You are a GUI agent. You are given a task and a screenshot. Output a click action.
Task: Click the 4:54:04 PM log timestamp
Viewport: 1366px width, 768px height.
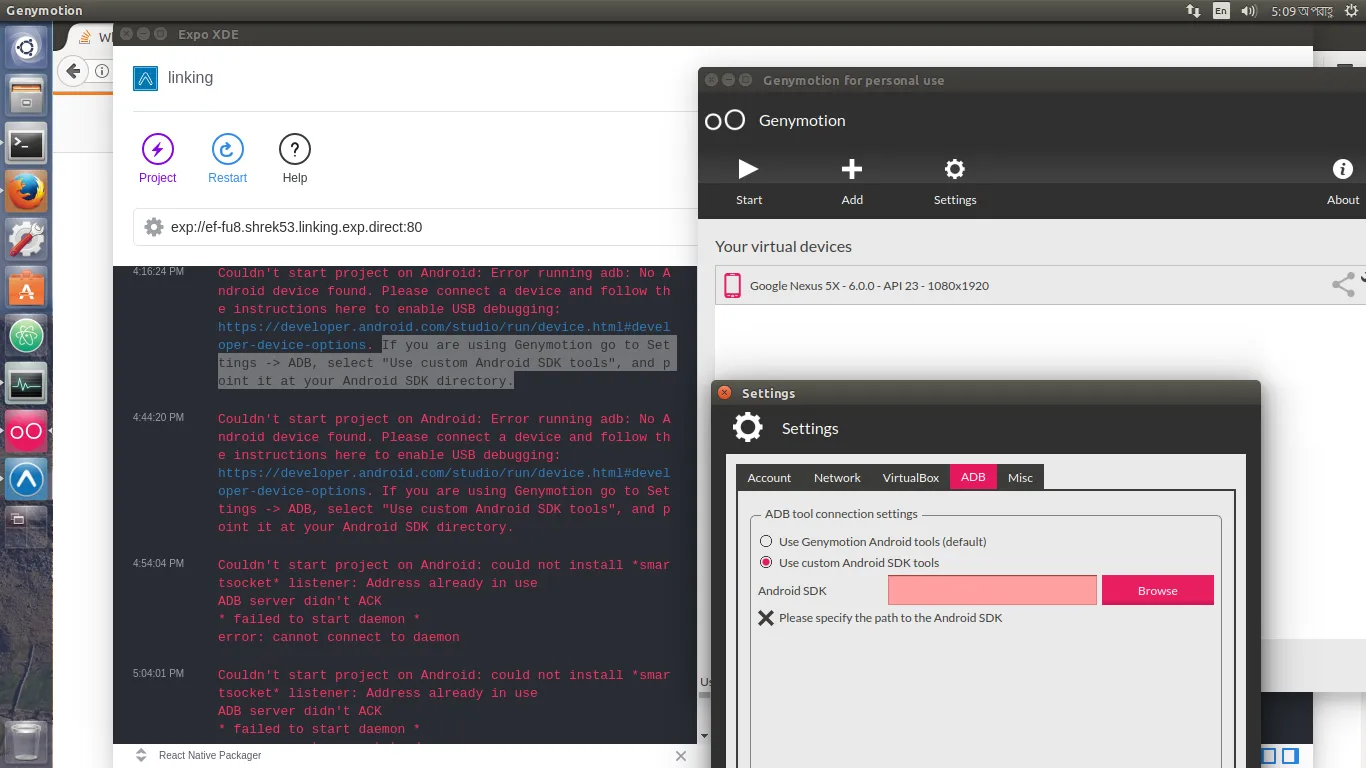point(158,564)
